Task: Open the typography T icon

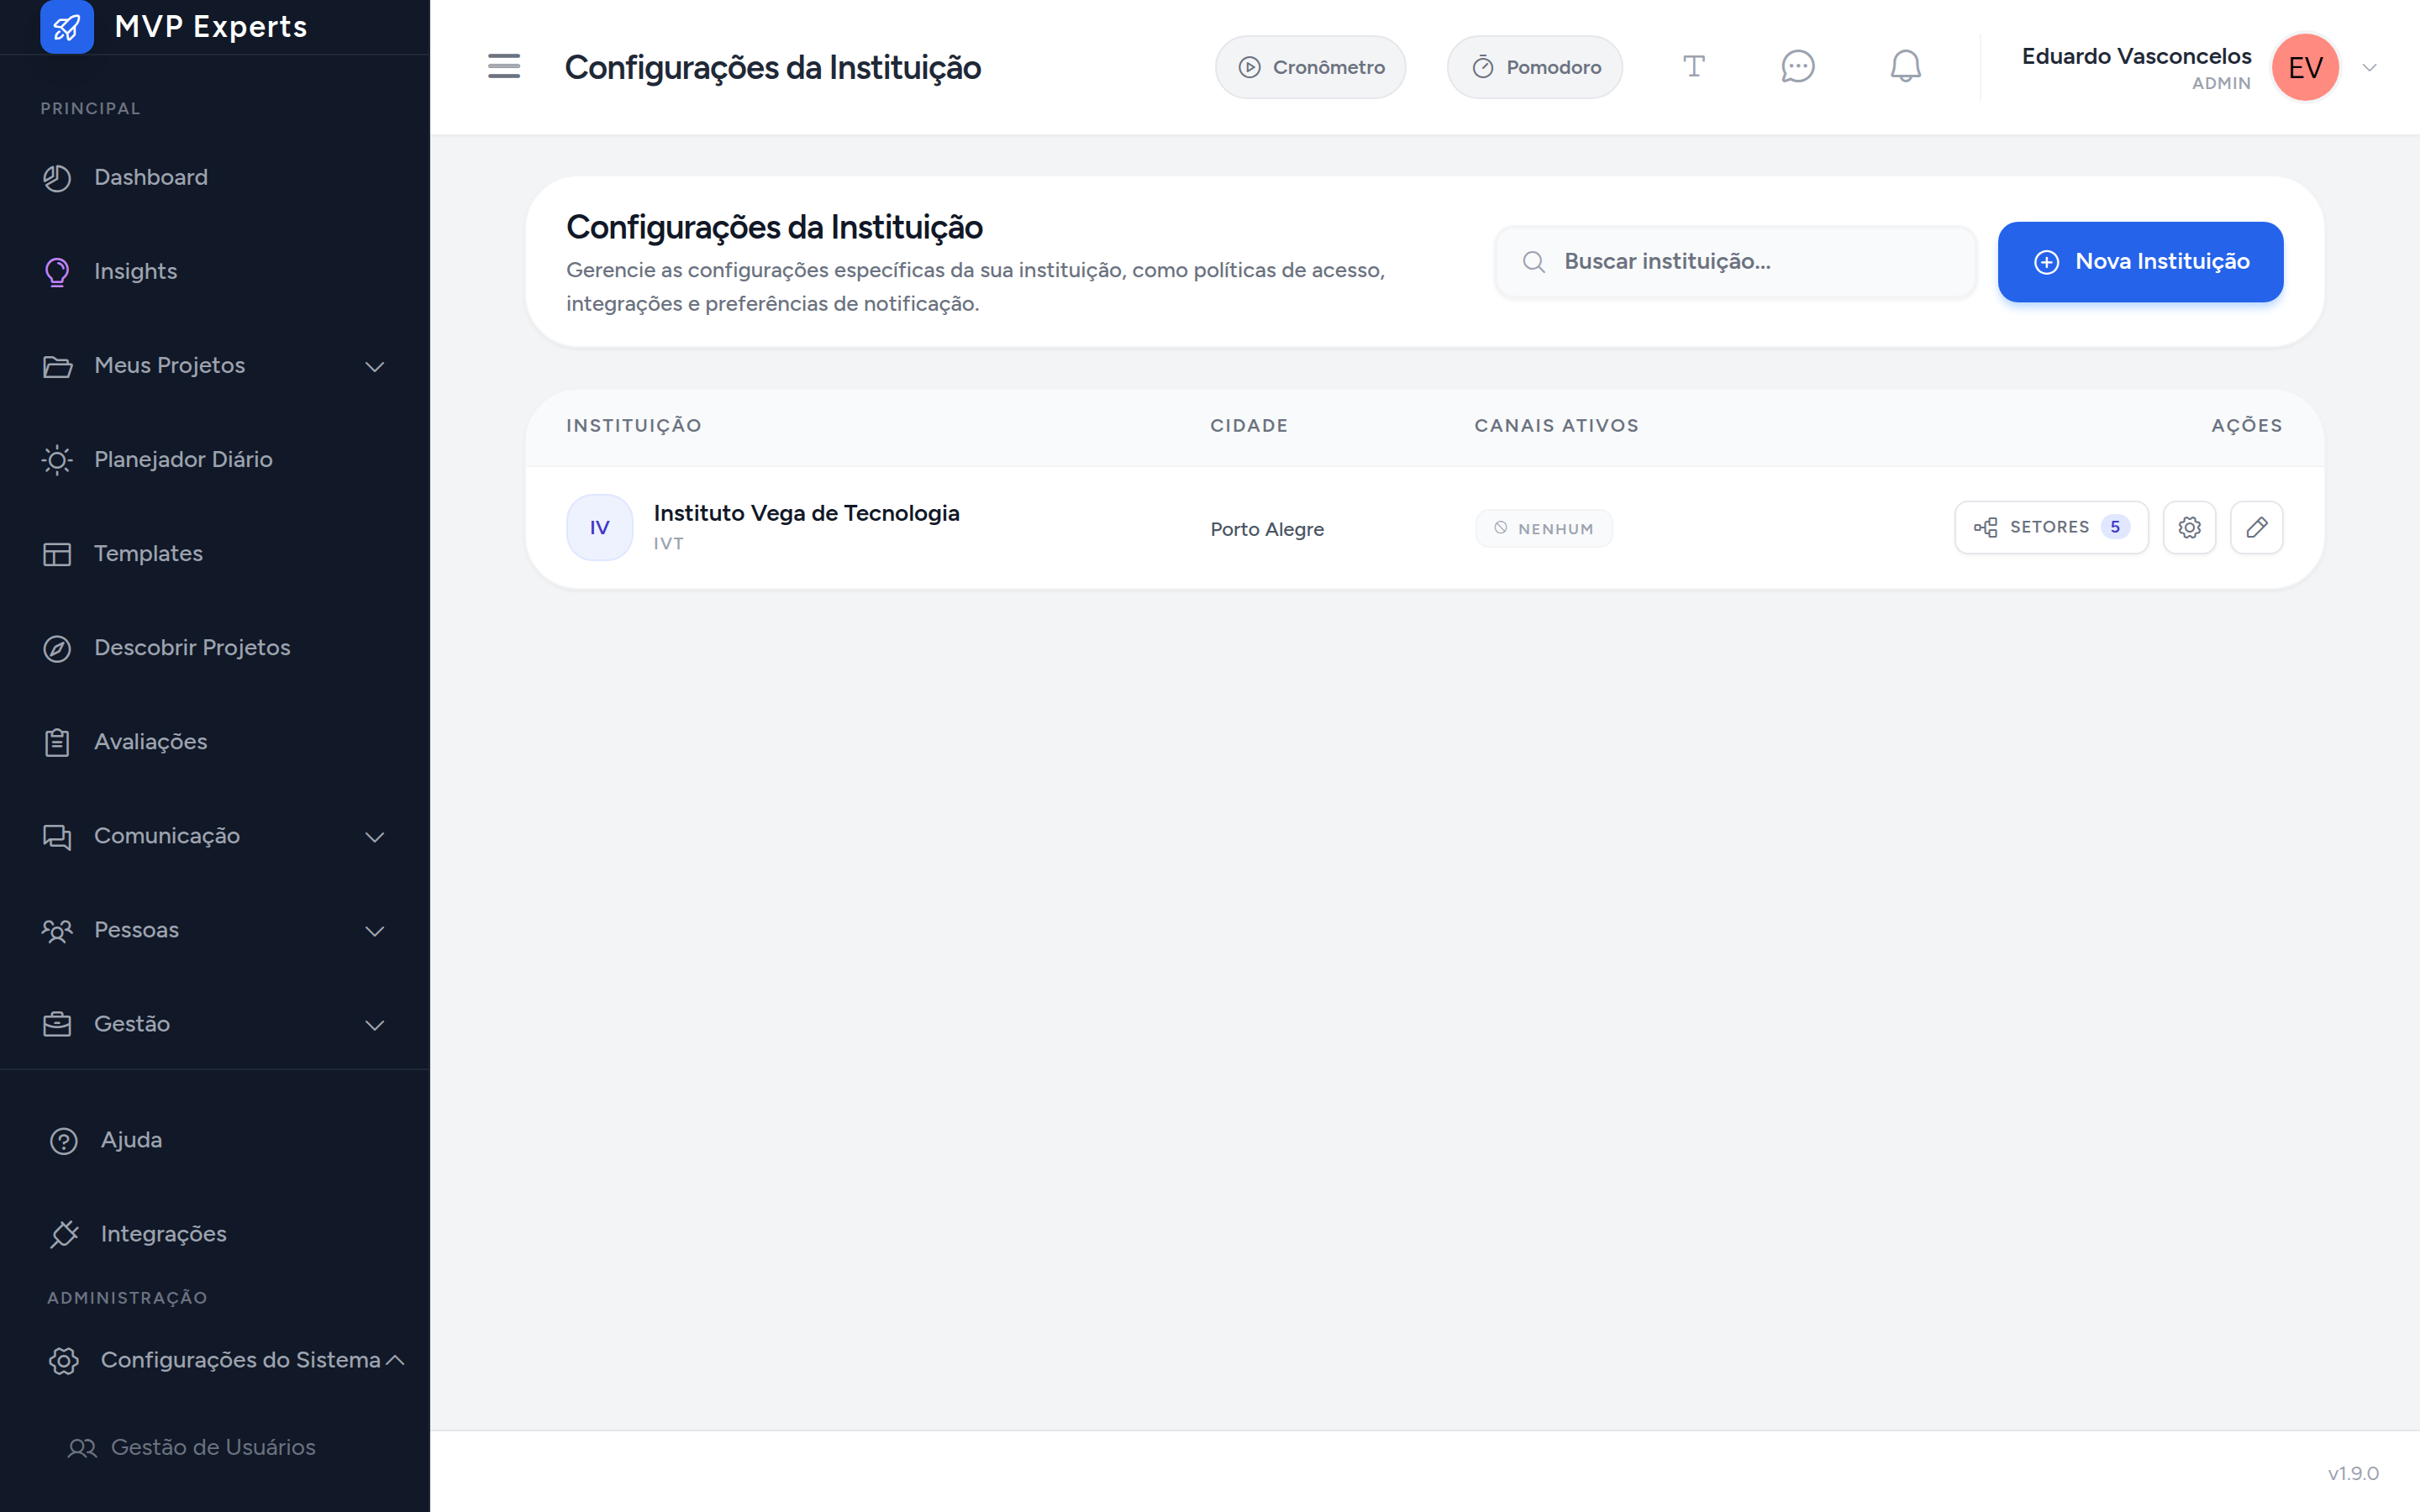Action: [1693, 67]
